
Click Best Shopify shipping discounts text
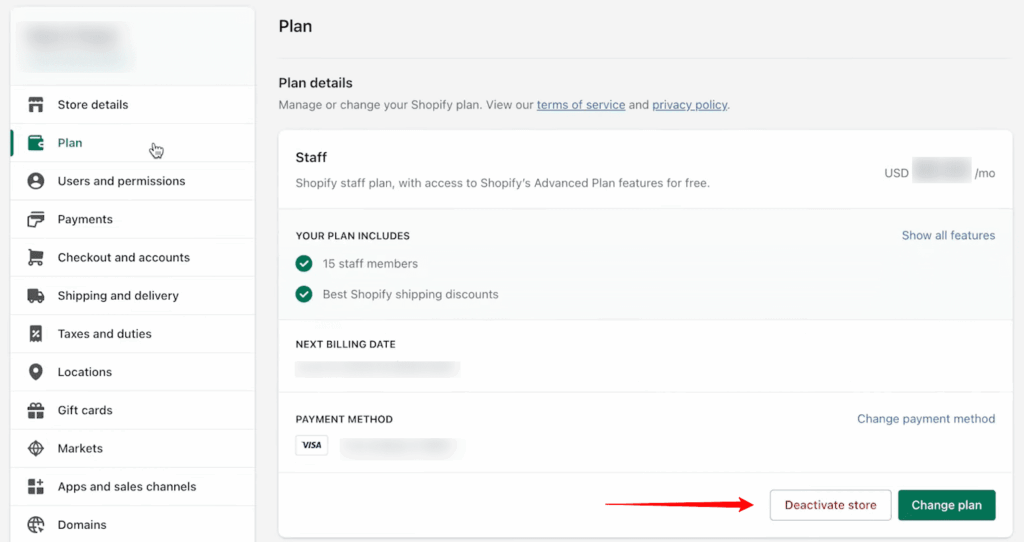(x=410, y=295)
